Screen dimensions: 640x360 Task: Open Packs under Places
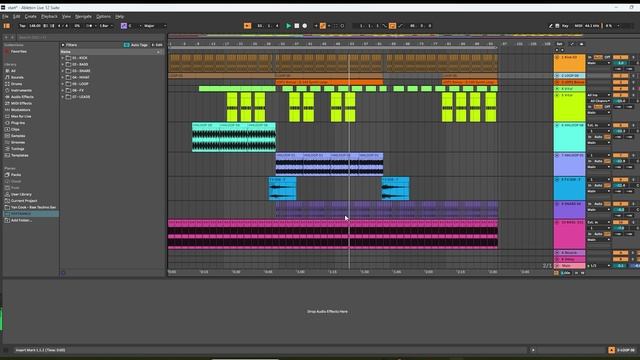coord(16,175)
